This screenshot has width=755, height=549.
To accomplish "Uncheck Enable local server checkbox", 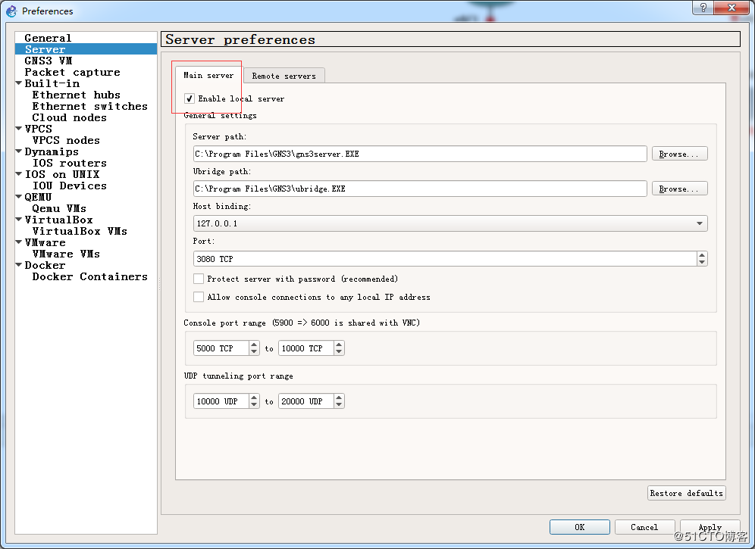I will tap(189, 99).
